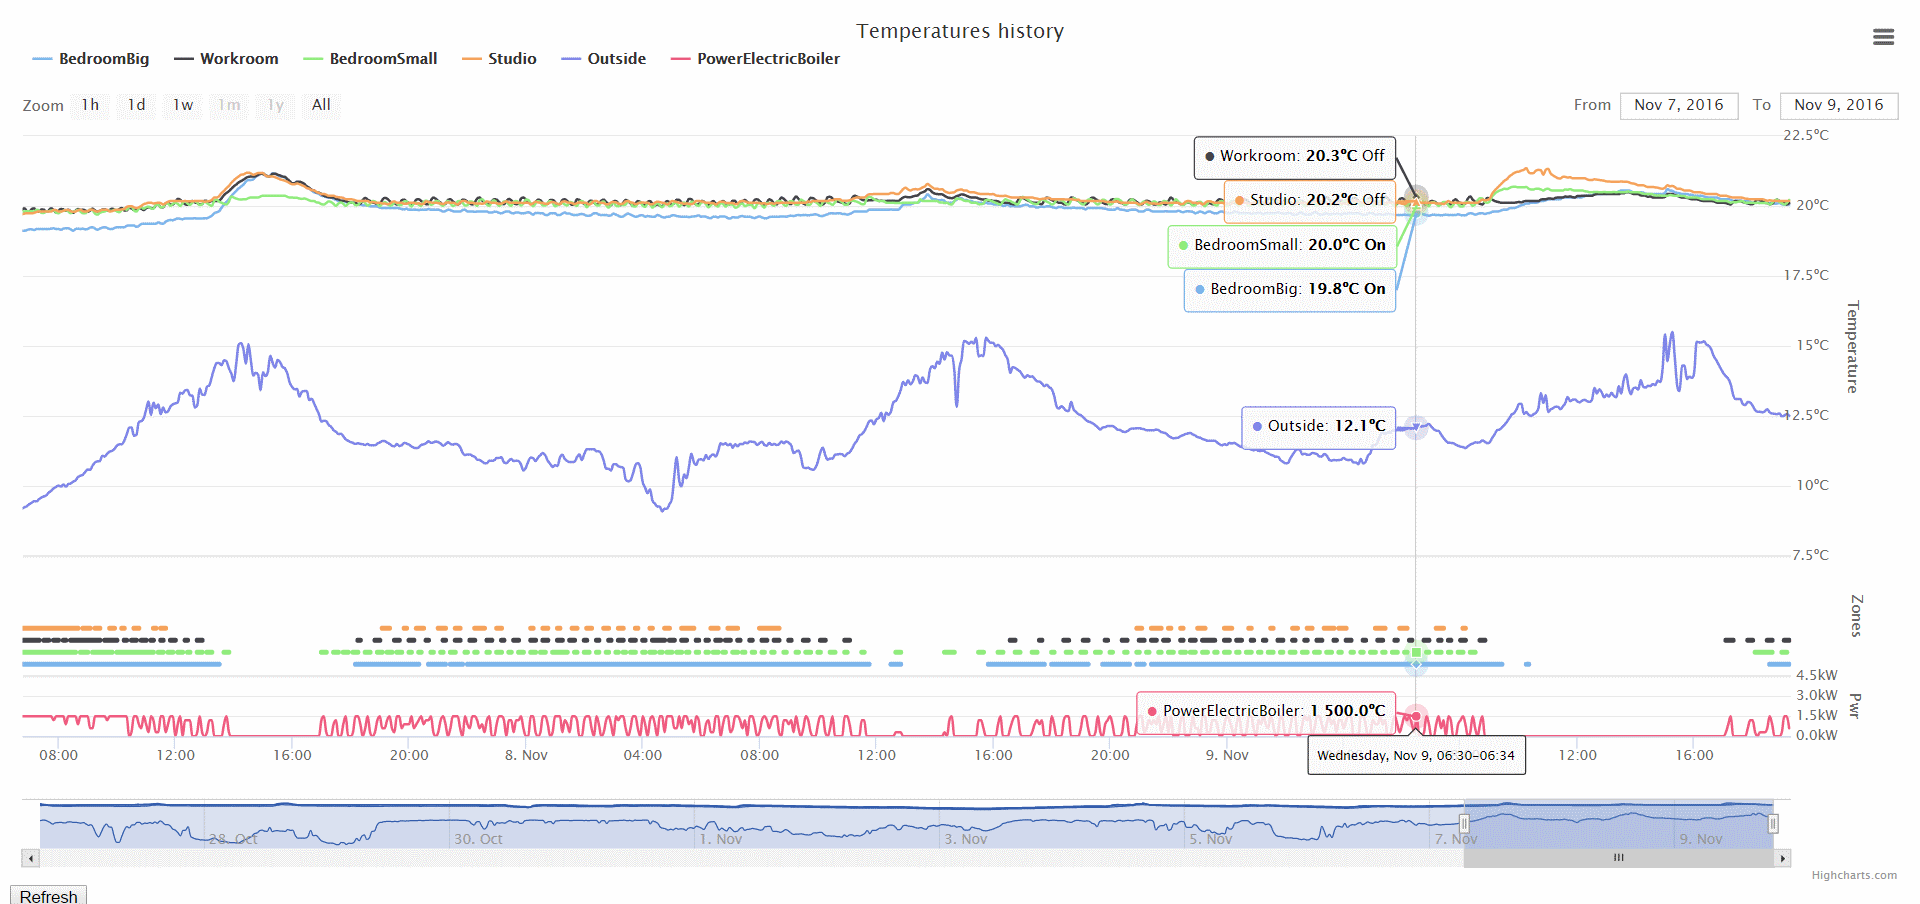Select the 1w zoom range
Screen dimensions: 1920x904
183,105
